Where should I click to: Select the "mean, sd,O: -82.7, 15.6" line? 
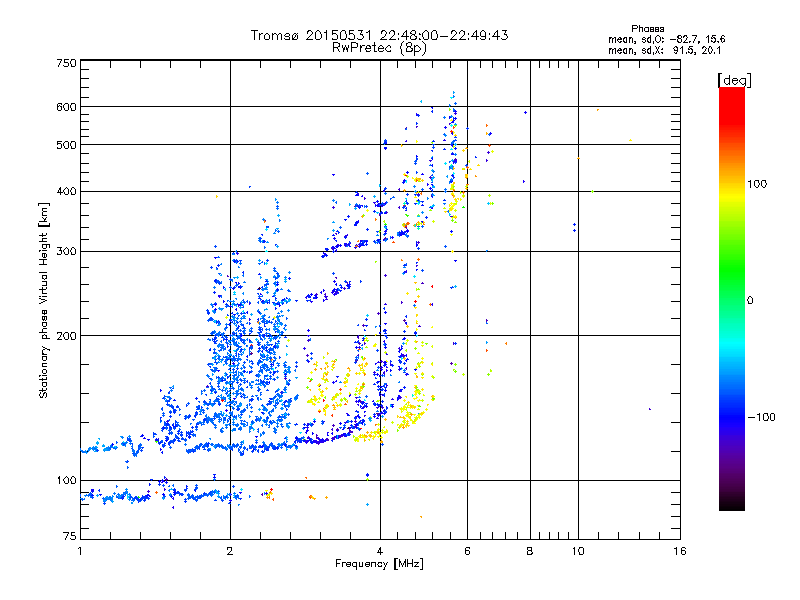666,39
